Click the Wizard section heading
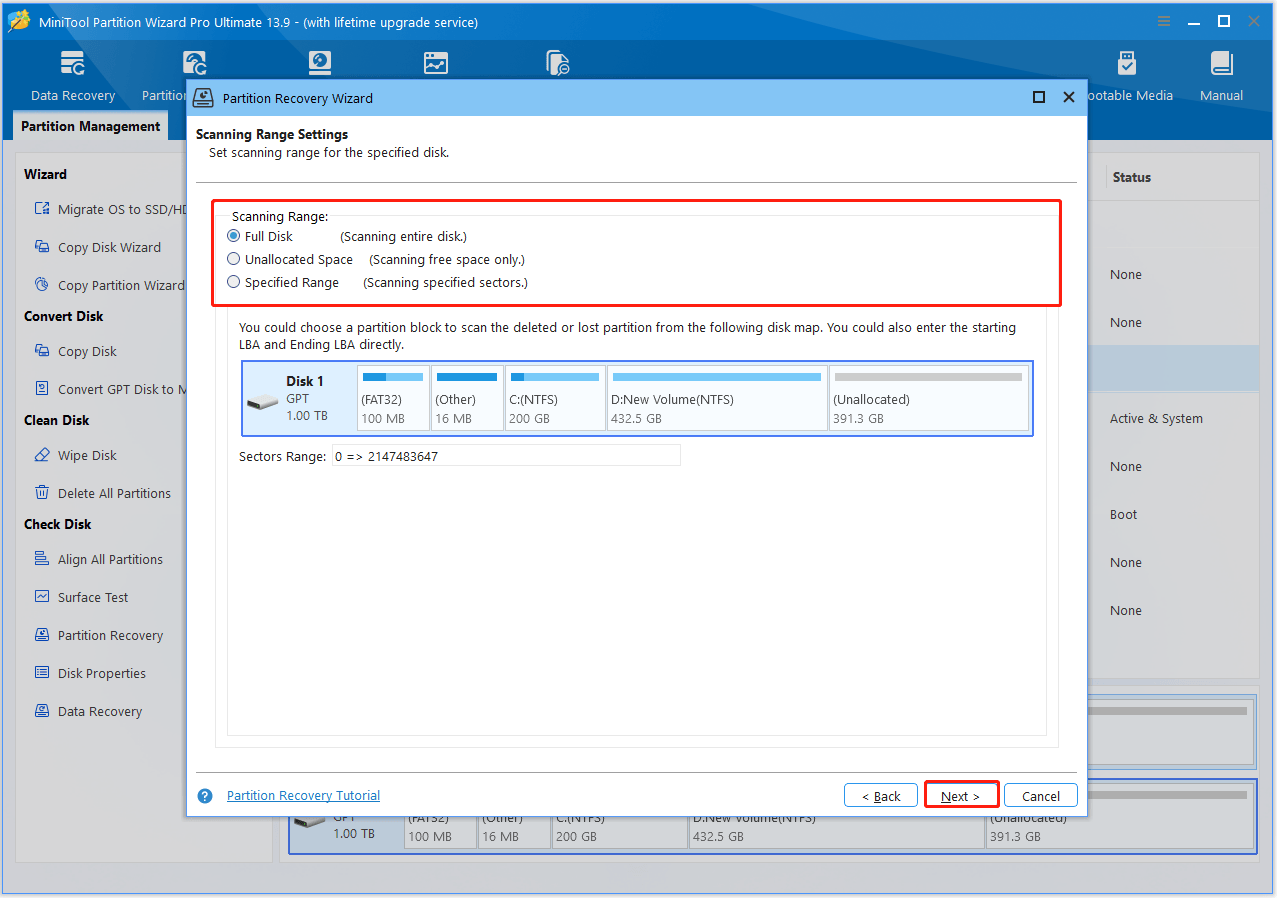1277x898 pixels. click(x=46, y=174)
